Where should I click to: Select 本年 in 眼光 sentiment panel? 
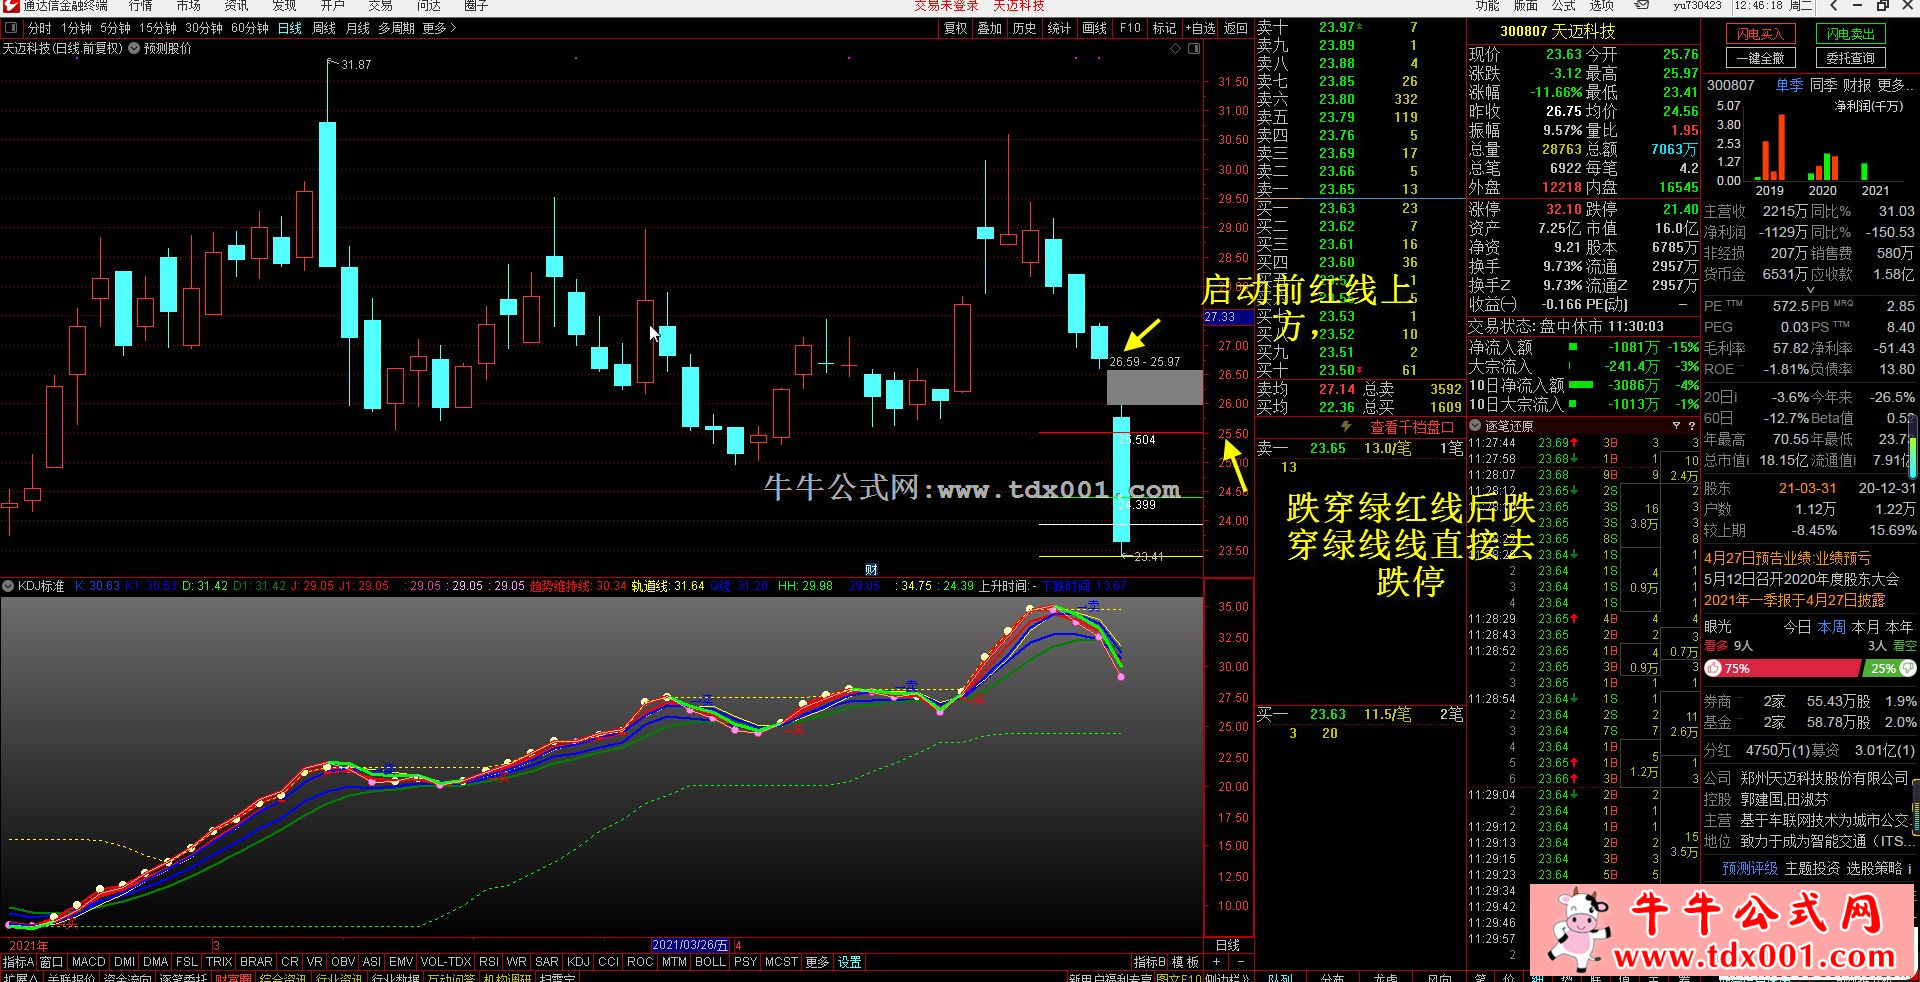(x=1899, y=627)
